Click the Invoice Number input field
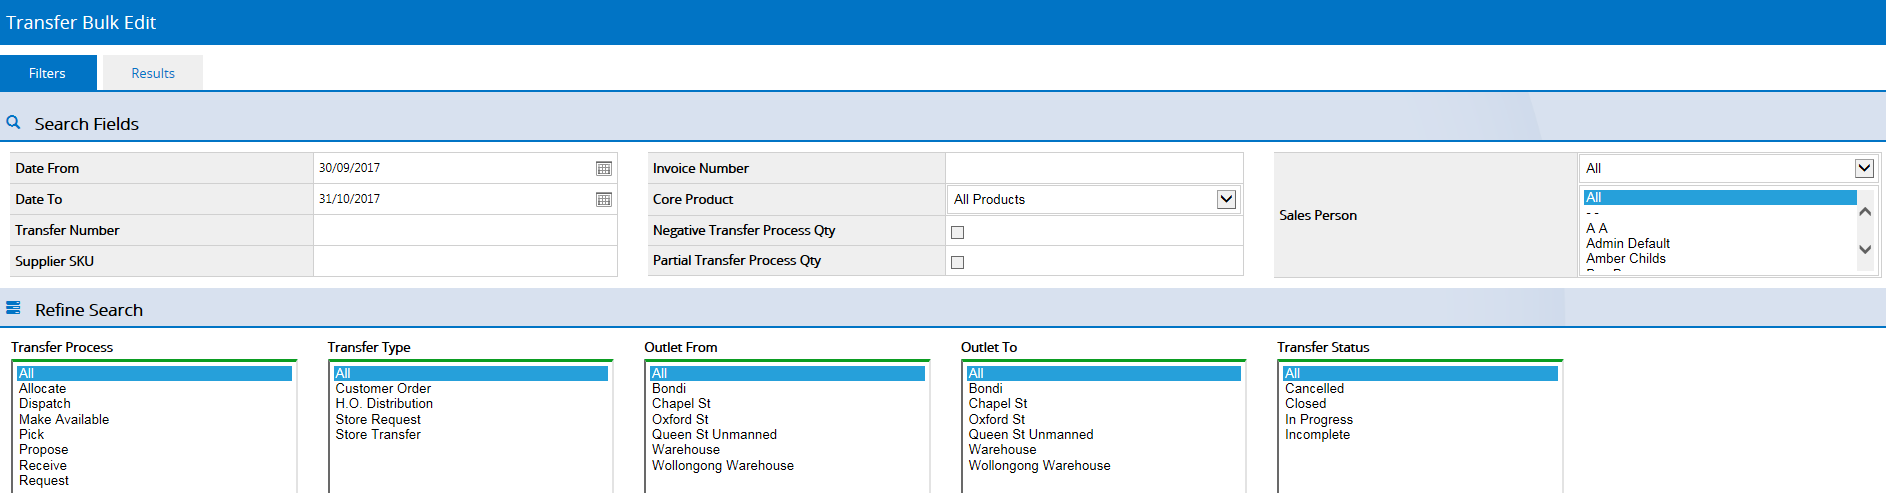This screenshot has width=1886, height=493. click(1094, 168)
